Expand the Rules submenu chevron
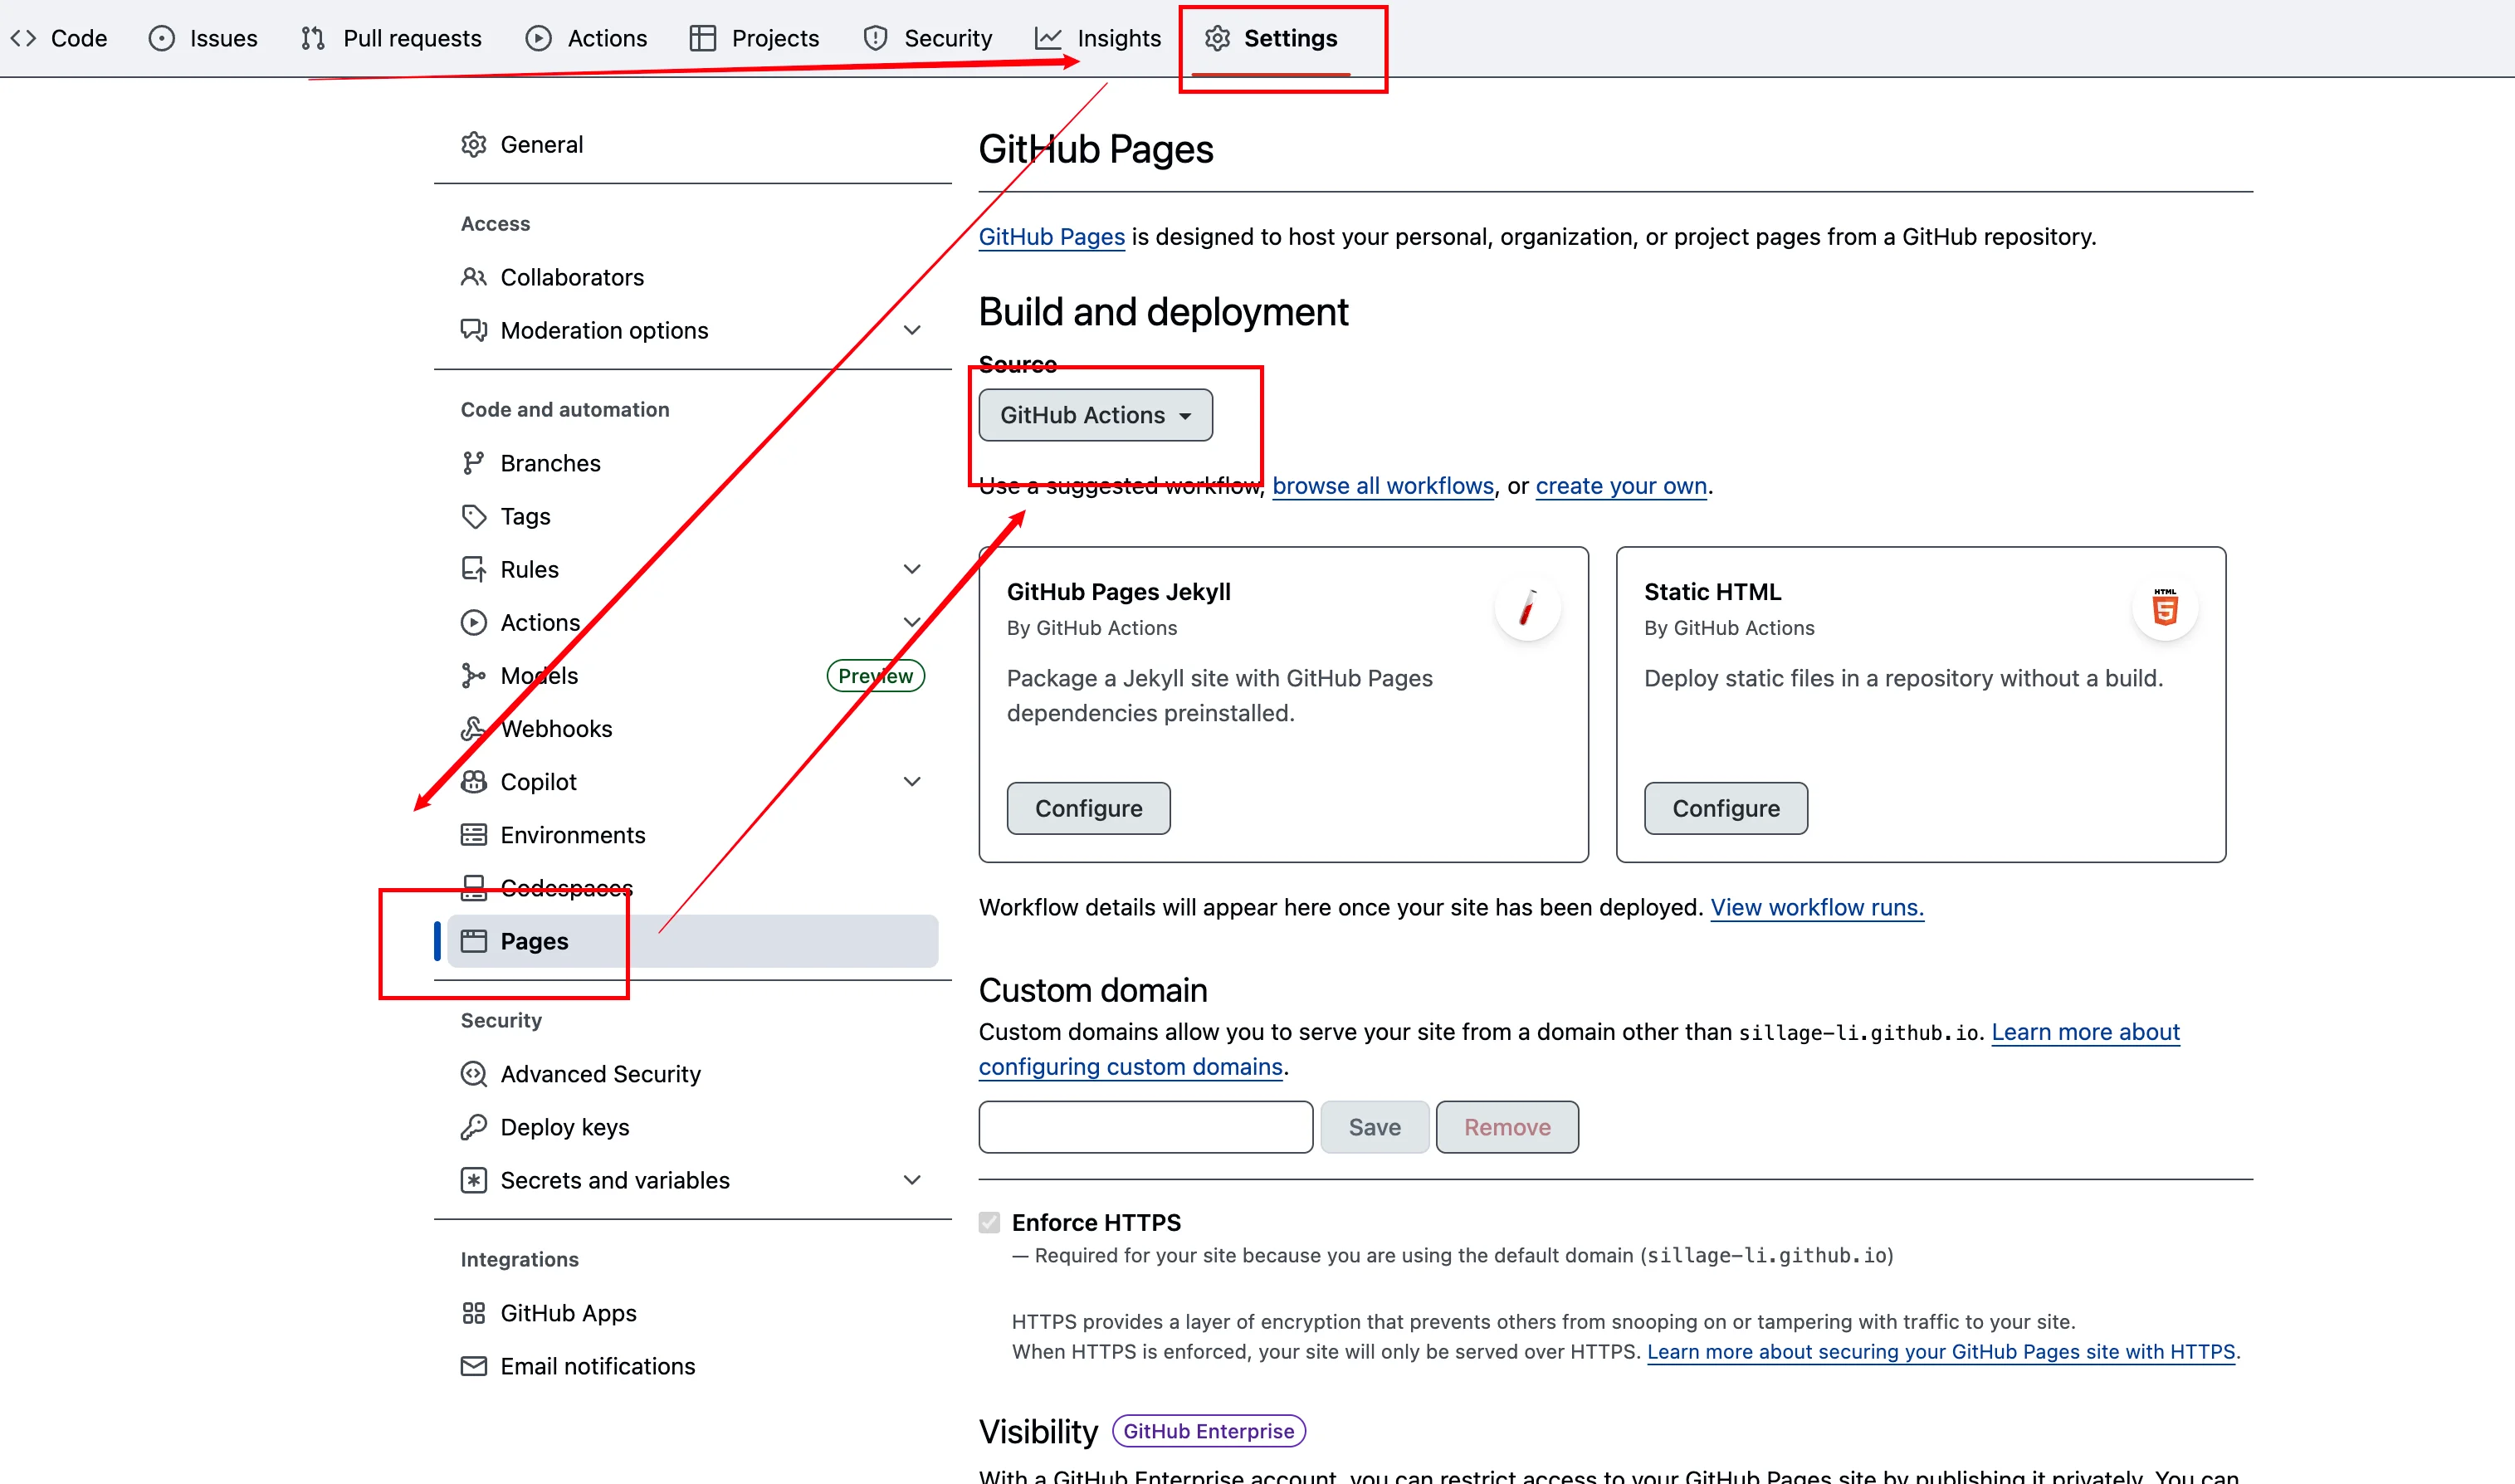2515x1484 pixels. click(x=911, y=569)
